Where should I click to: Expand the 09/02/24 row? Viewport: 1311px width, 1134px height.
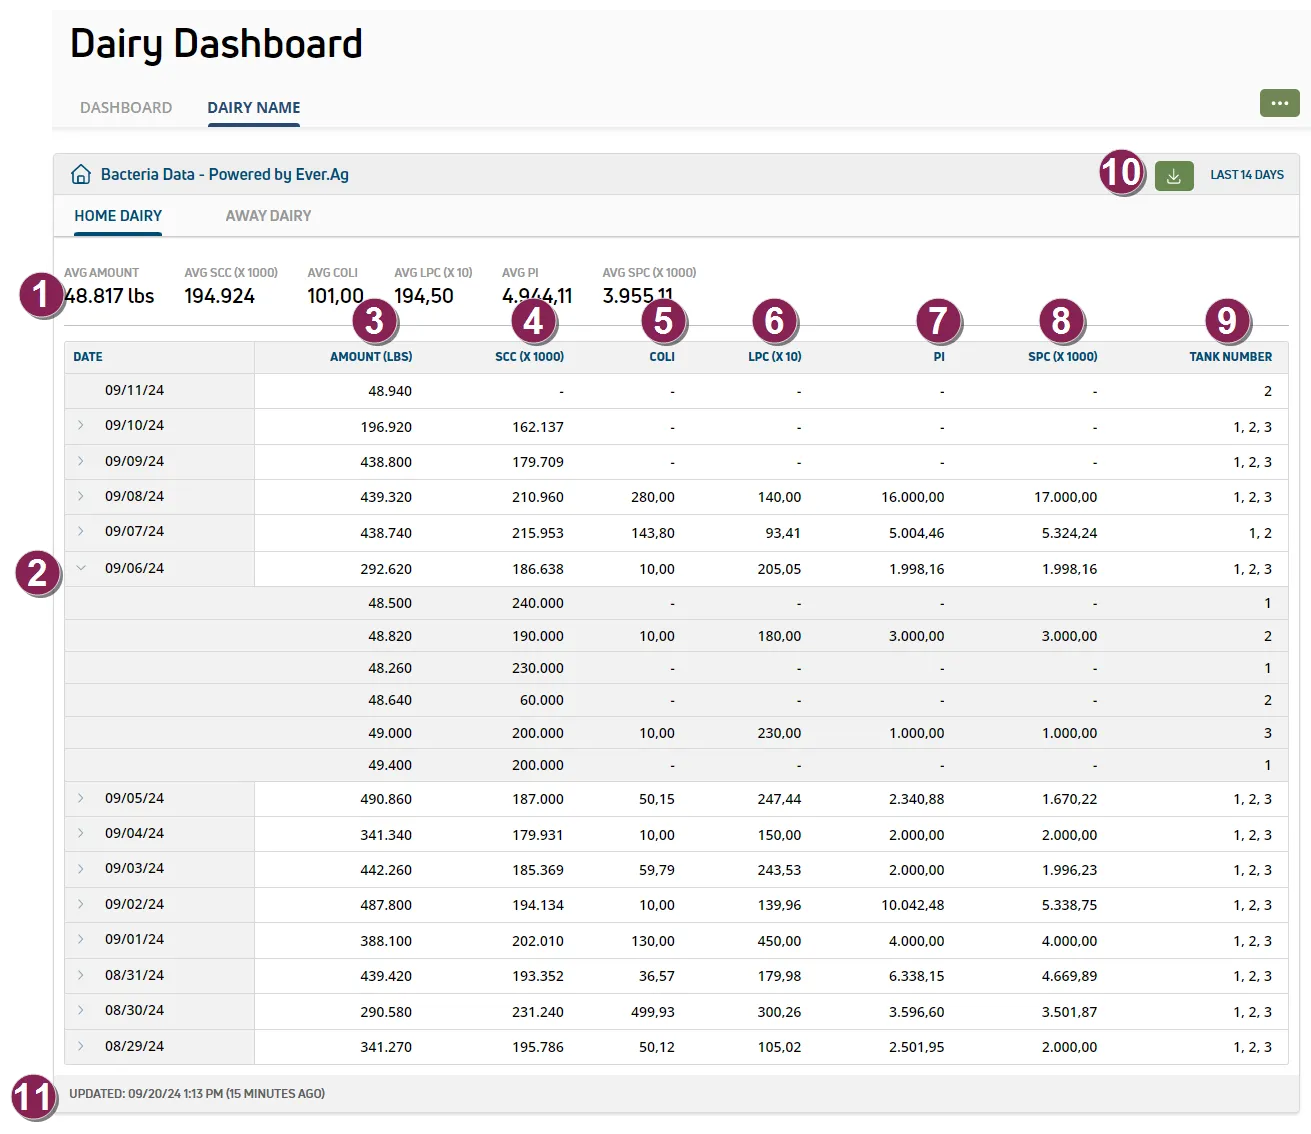[81, 904]
